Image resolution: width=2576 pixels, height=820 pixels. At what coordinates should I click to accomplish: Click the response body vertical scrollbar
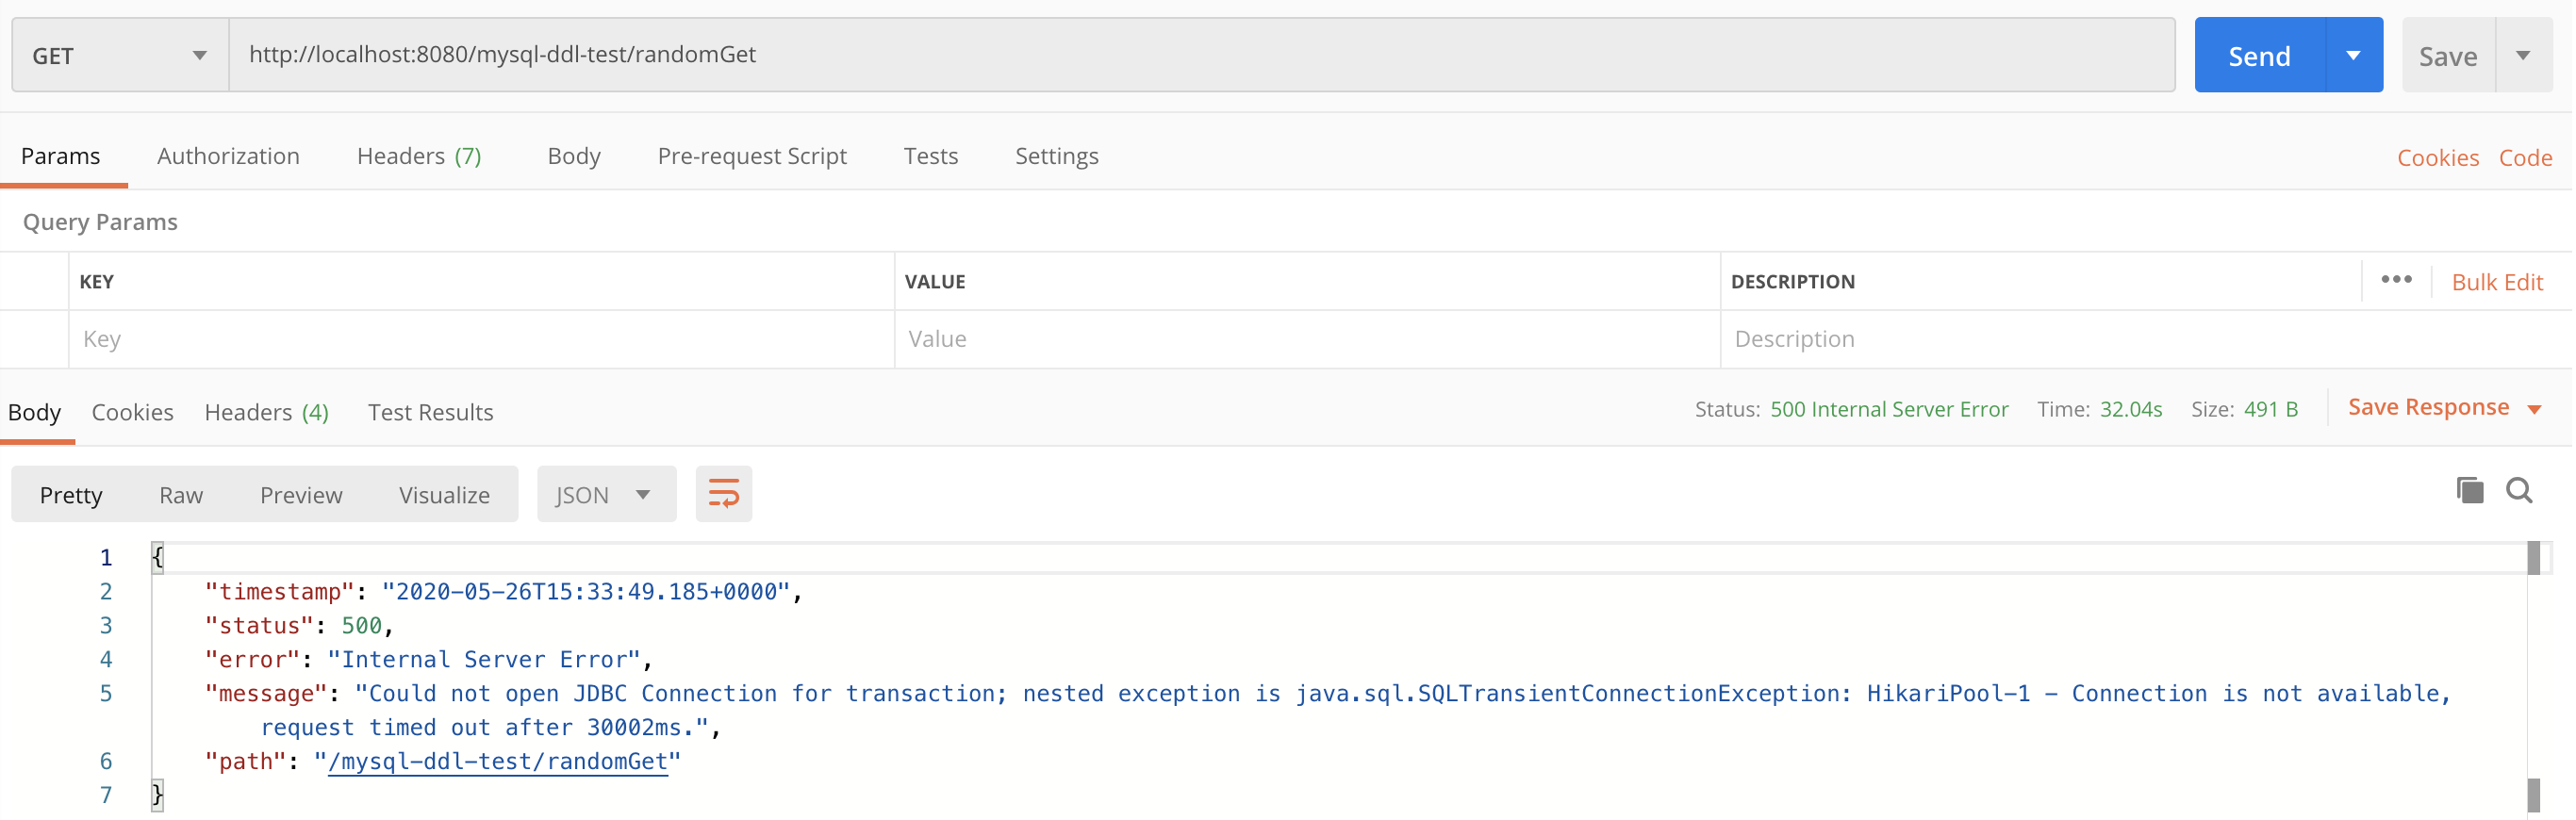pos(2533,680)
